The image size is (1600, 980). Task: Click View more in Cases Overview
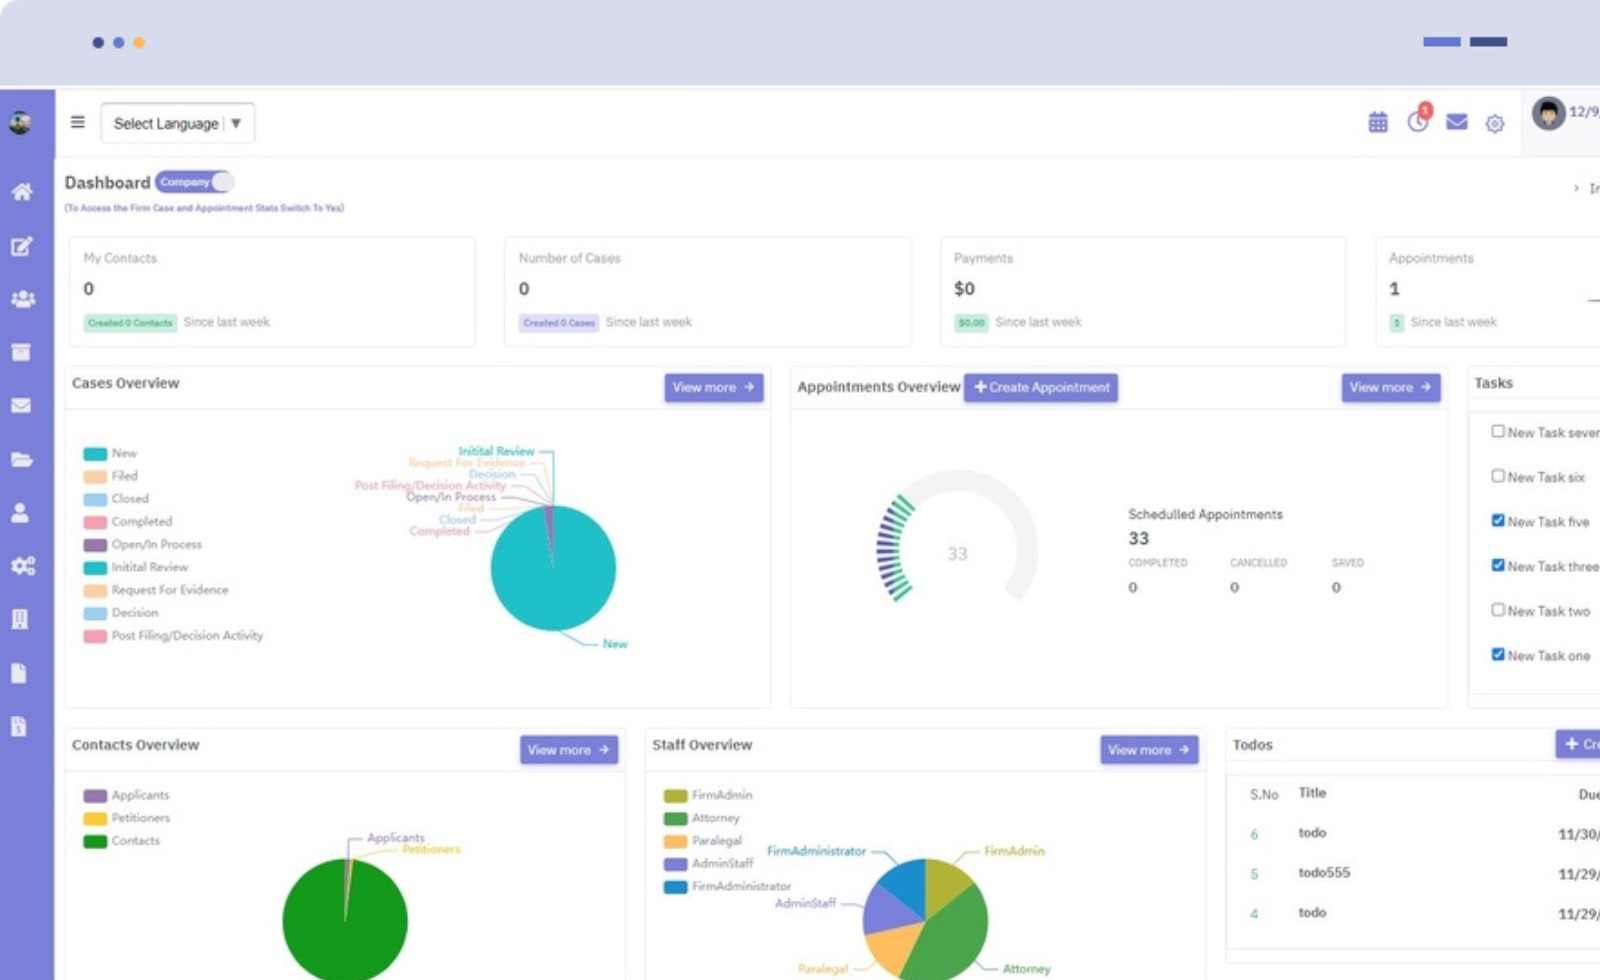[x=713, y=387]
